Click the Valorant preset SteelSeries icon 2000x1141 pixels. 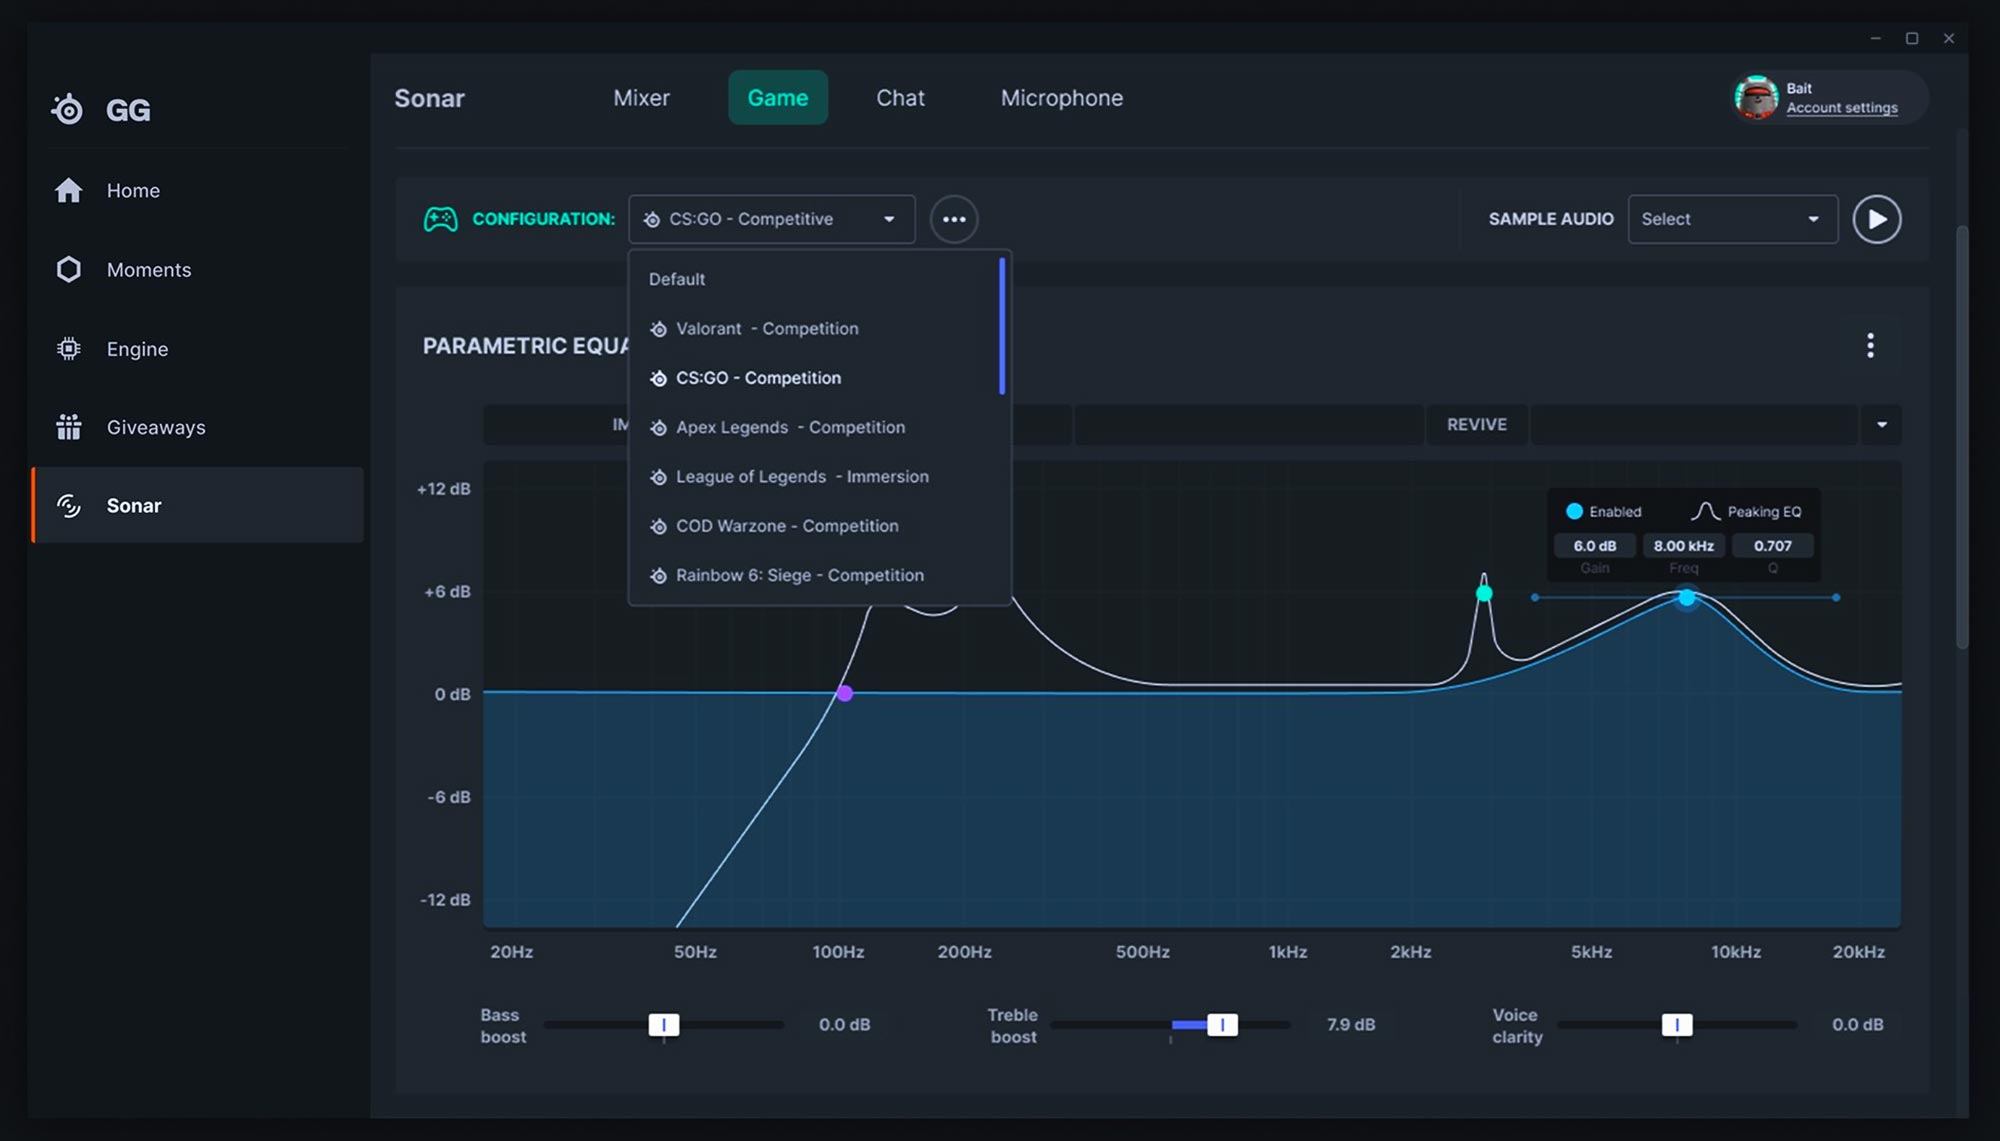pyautogui.click(x=658, y=329)
